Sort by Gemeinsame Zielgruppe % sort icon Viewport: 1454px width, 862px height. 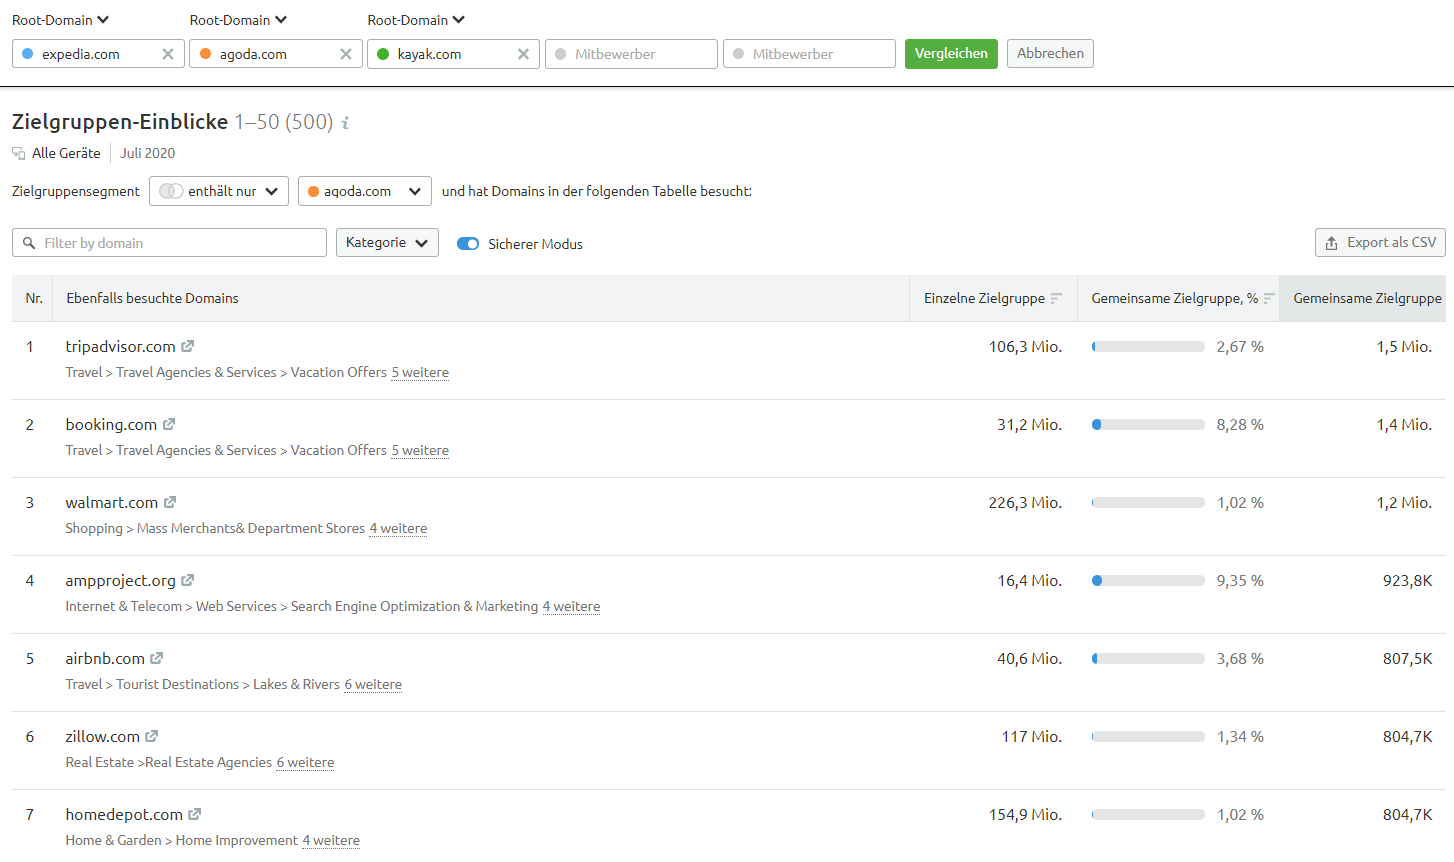click(x=1269, y=298)
